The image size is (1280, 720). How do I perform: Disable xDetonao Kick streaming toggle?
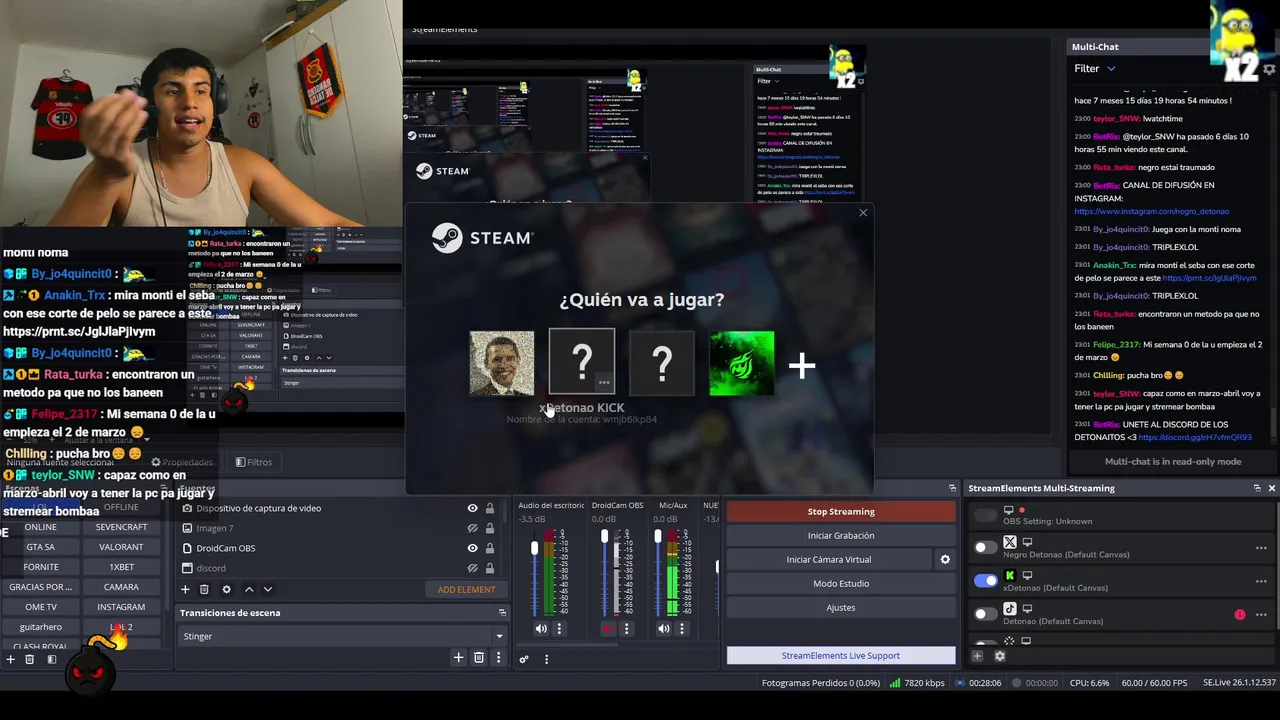click(x=986, y=580)
